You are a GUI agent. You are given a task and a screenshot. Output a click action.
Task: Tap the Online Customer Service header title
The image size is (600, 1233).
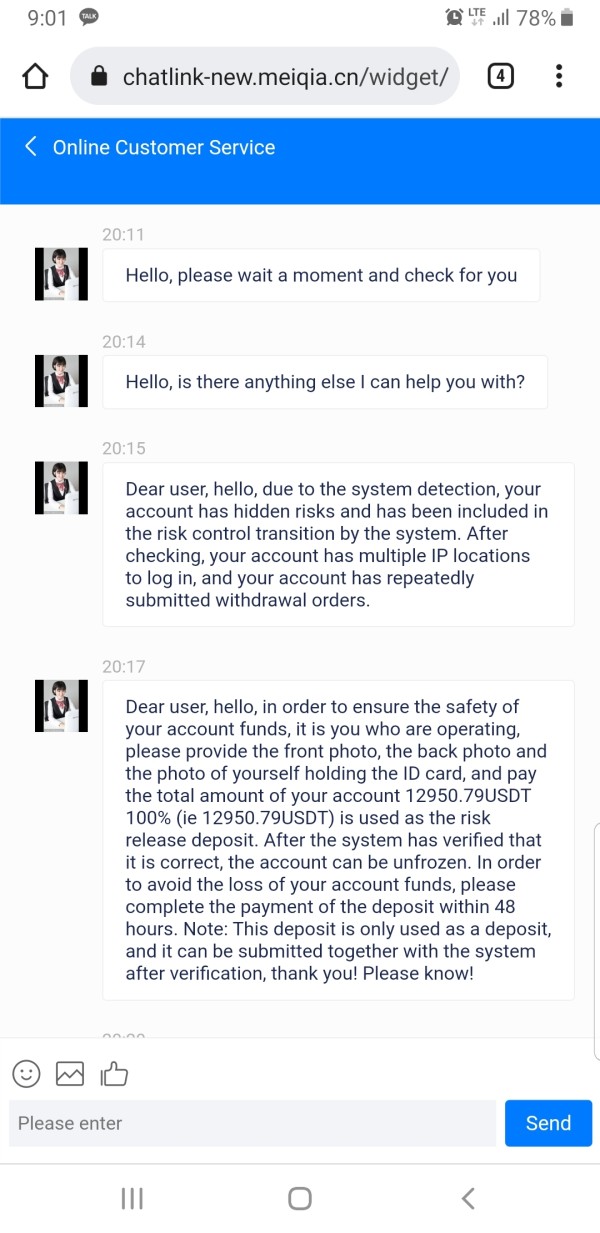[x=164, y=147]
